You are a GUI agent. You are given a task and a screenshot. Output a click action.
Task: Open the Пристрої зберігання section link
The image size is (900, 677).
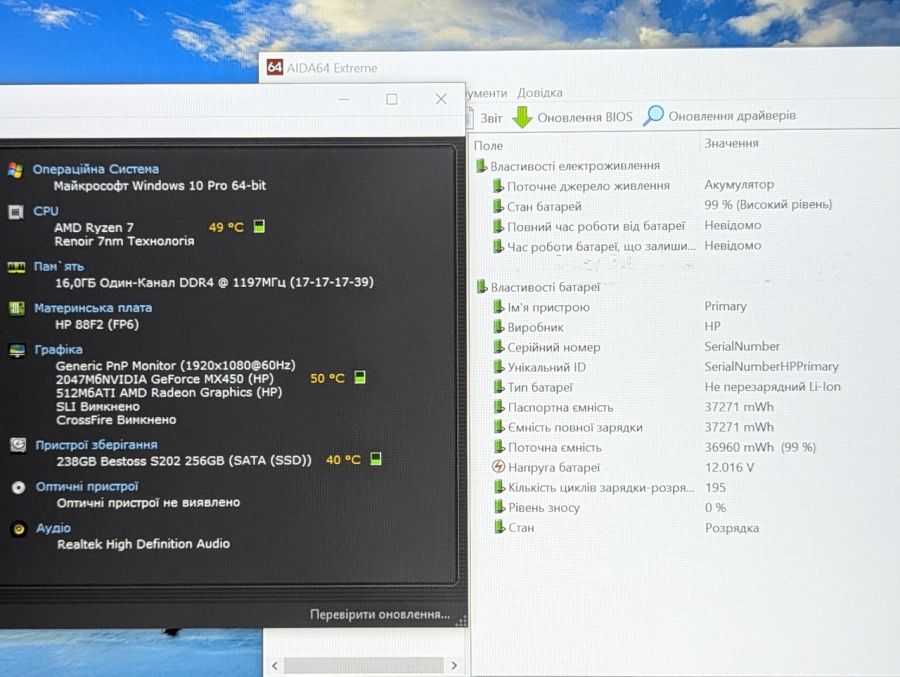click(x=96, y=445)
